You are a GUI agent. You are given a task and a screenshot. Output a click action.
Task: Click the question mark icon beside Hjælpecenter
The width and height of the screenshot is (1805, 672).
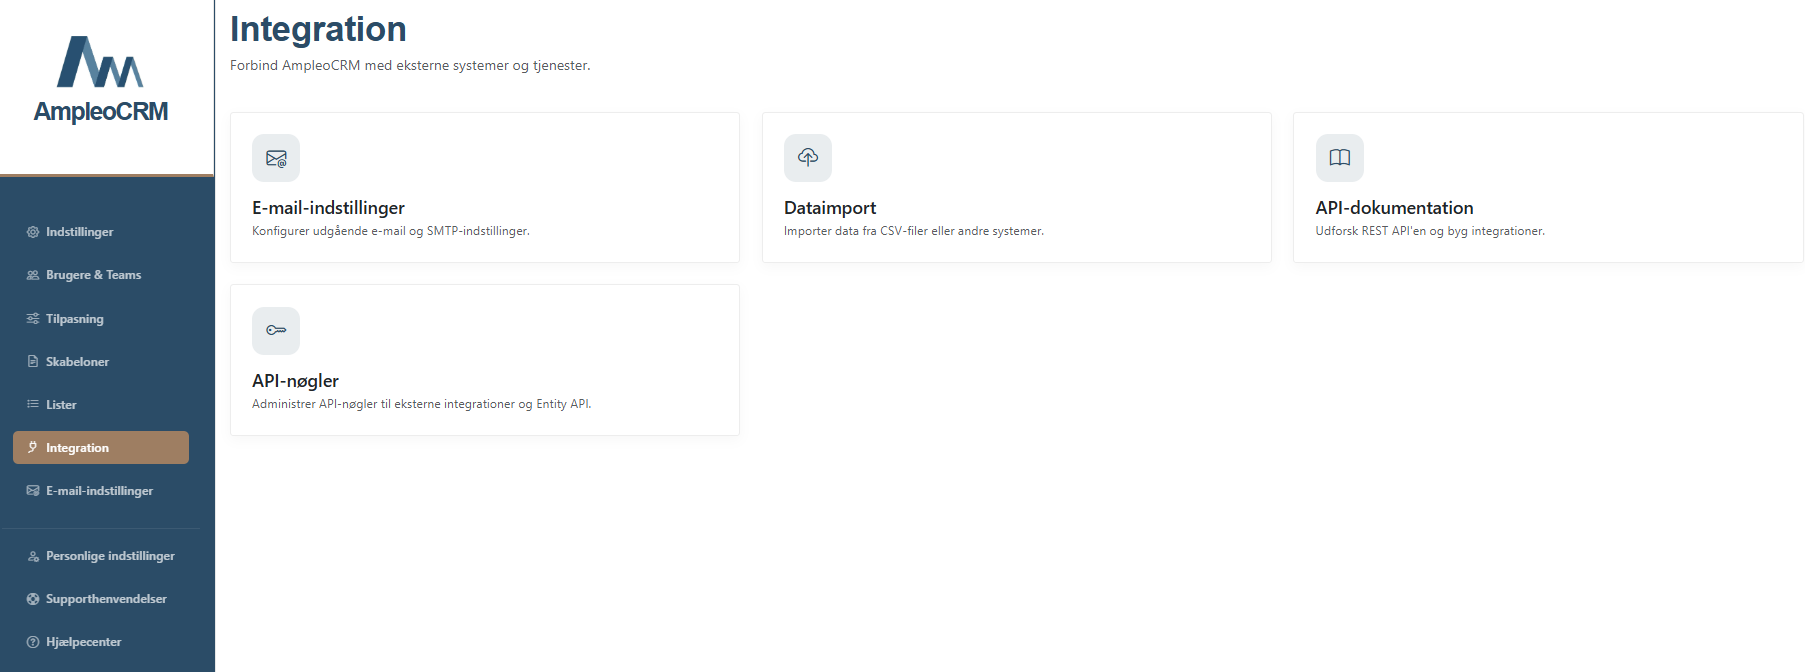pyautogui.click(x=33, y=642)
